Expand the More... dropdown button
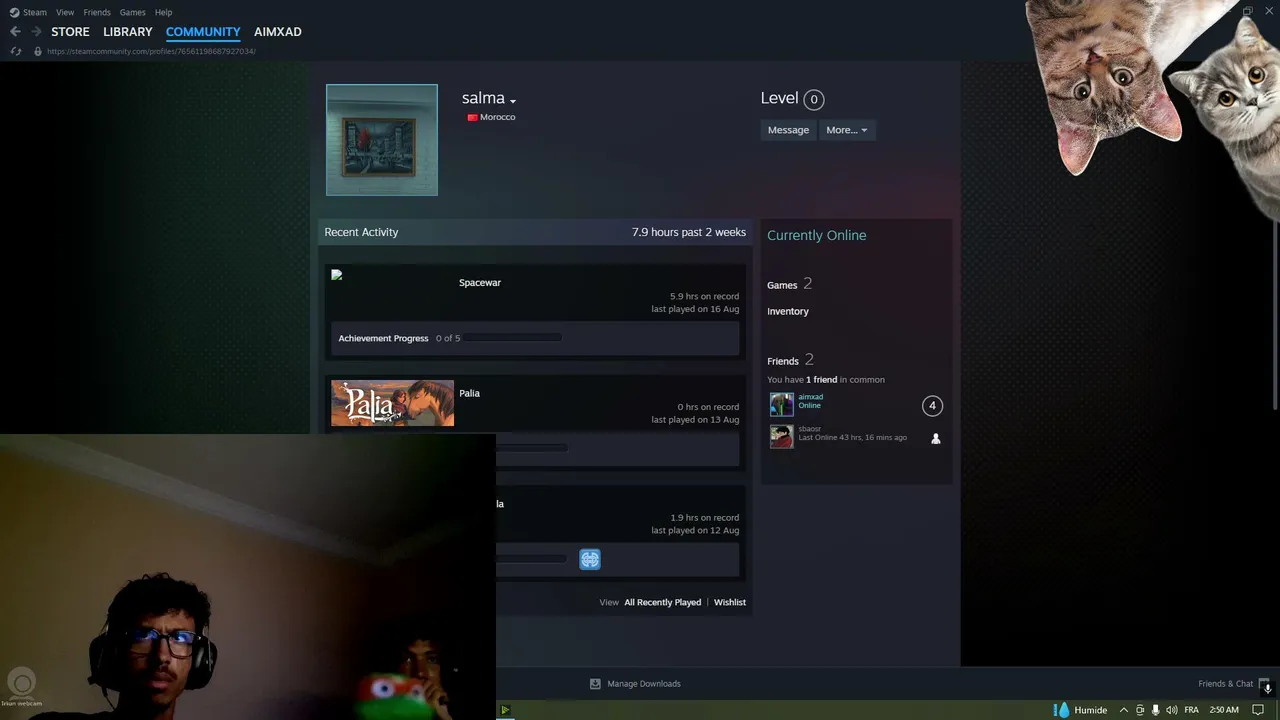This screenshot has height=720, width=1280. click(x=847, y=130)
